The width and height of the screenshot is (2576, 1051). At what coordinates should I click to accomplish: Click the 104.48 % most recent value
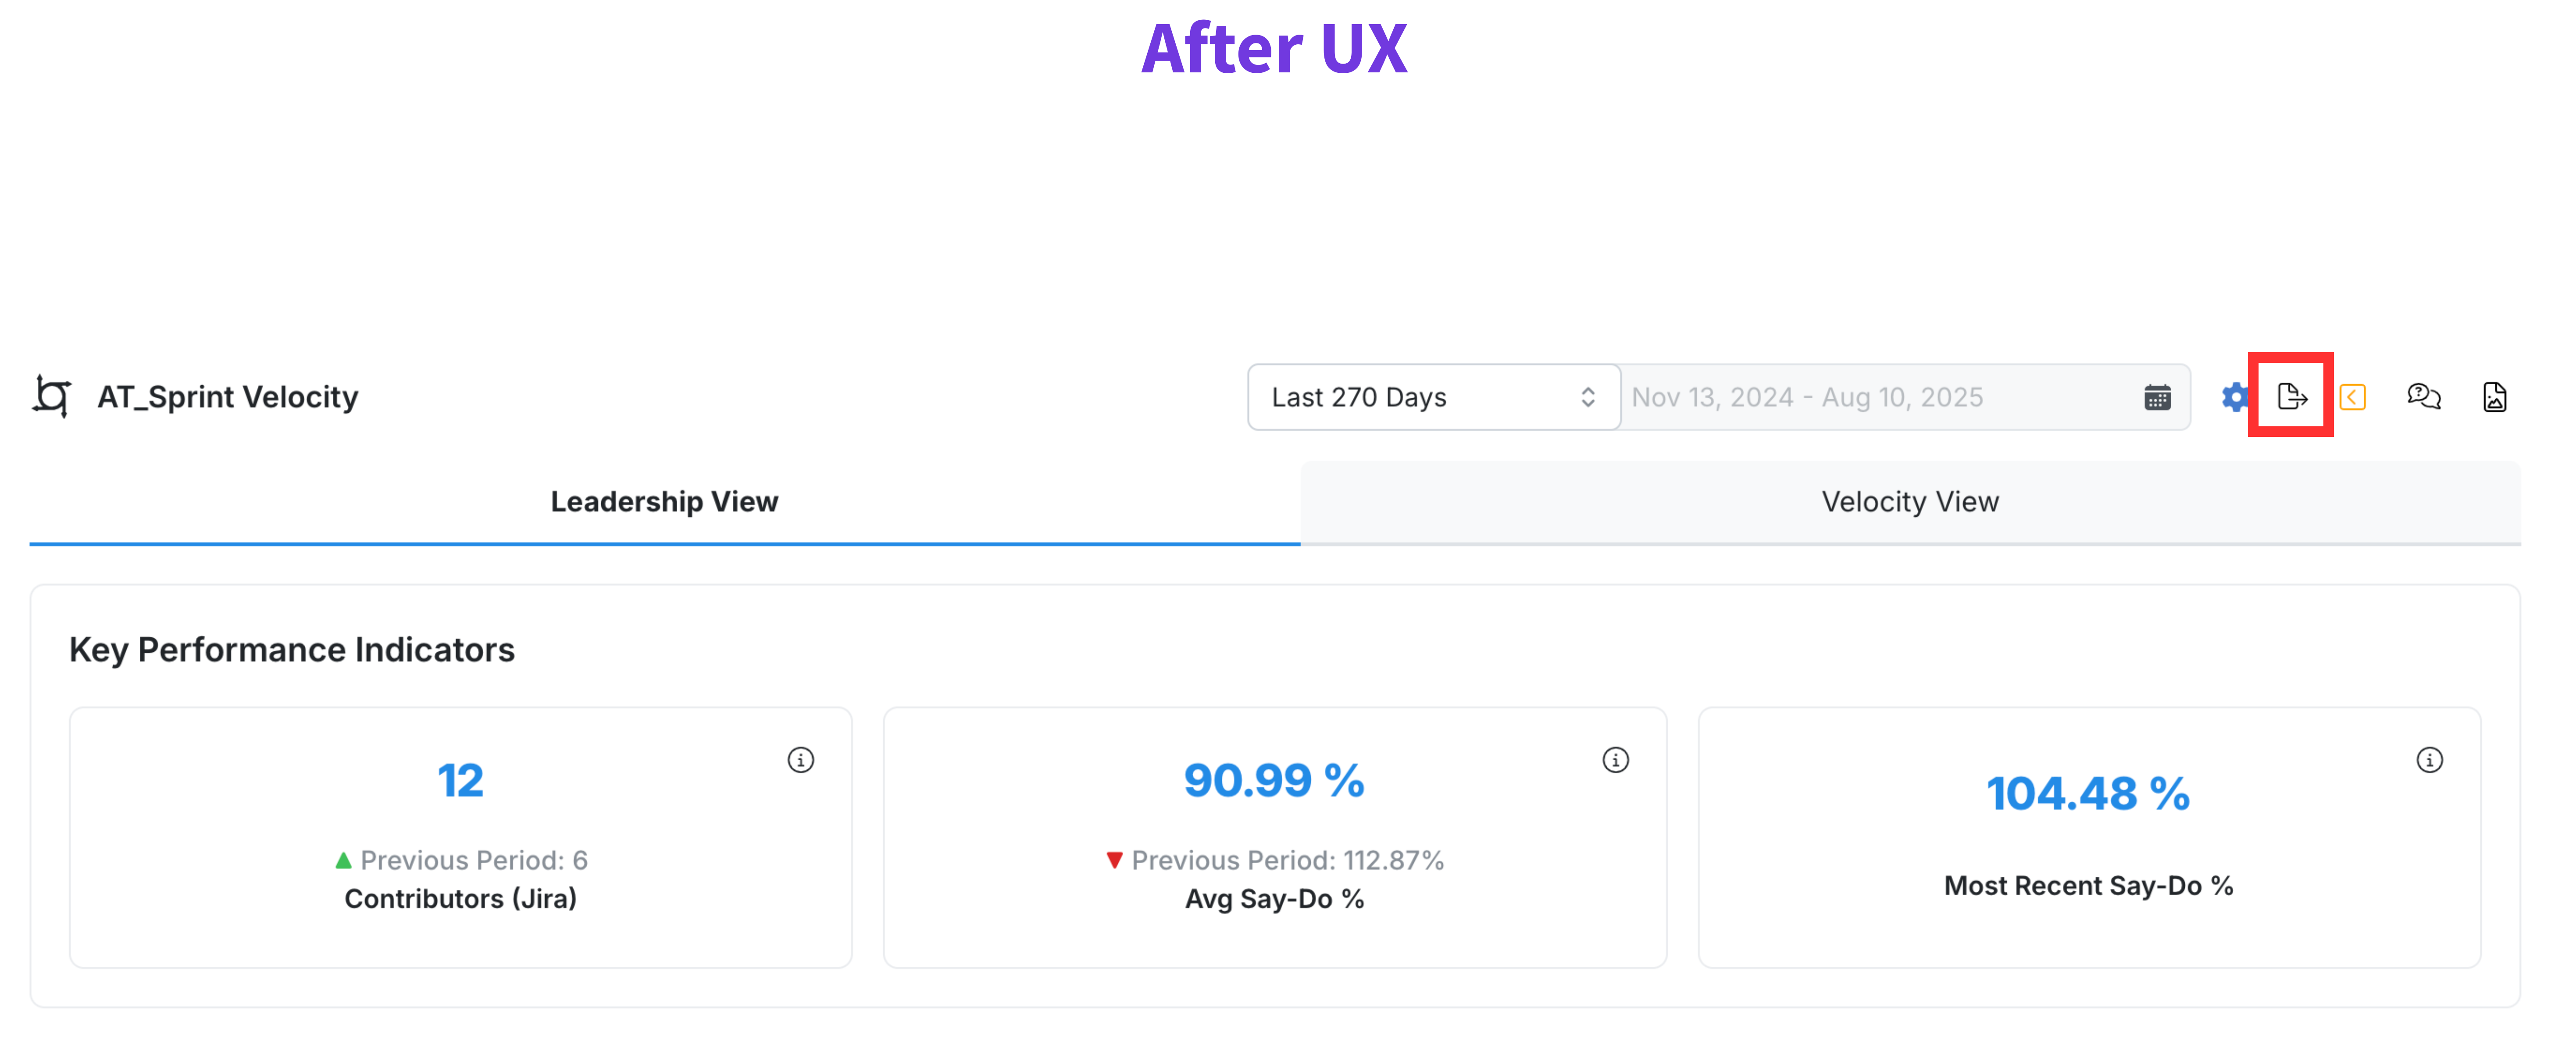pyautogui.click(x=2087, y=794)
